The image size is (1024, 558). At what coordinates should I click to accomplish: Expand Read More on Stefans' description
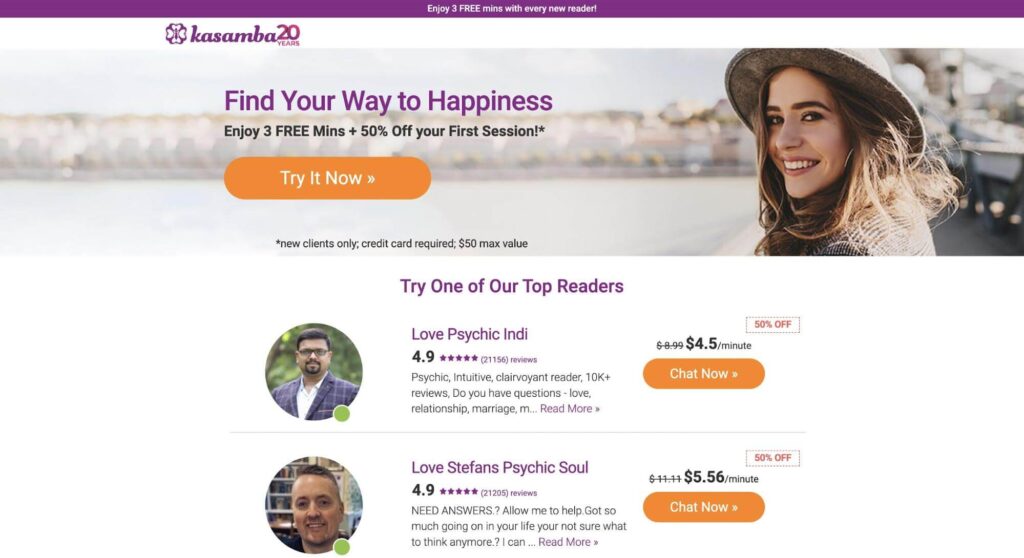coord(568,542)
